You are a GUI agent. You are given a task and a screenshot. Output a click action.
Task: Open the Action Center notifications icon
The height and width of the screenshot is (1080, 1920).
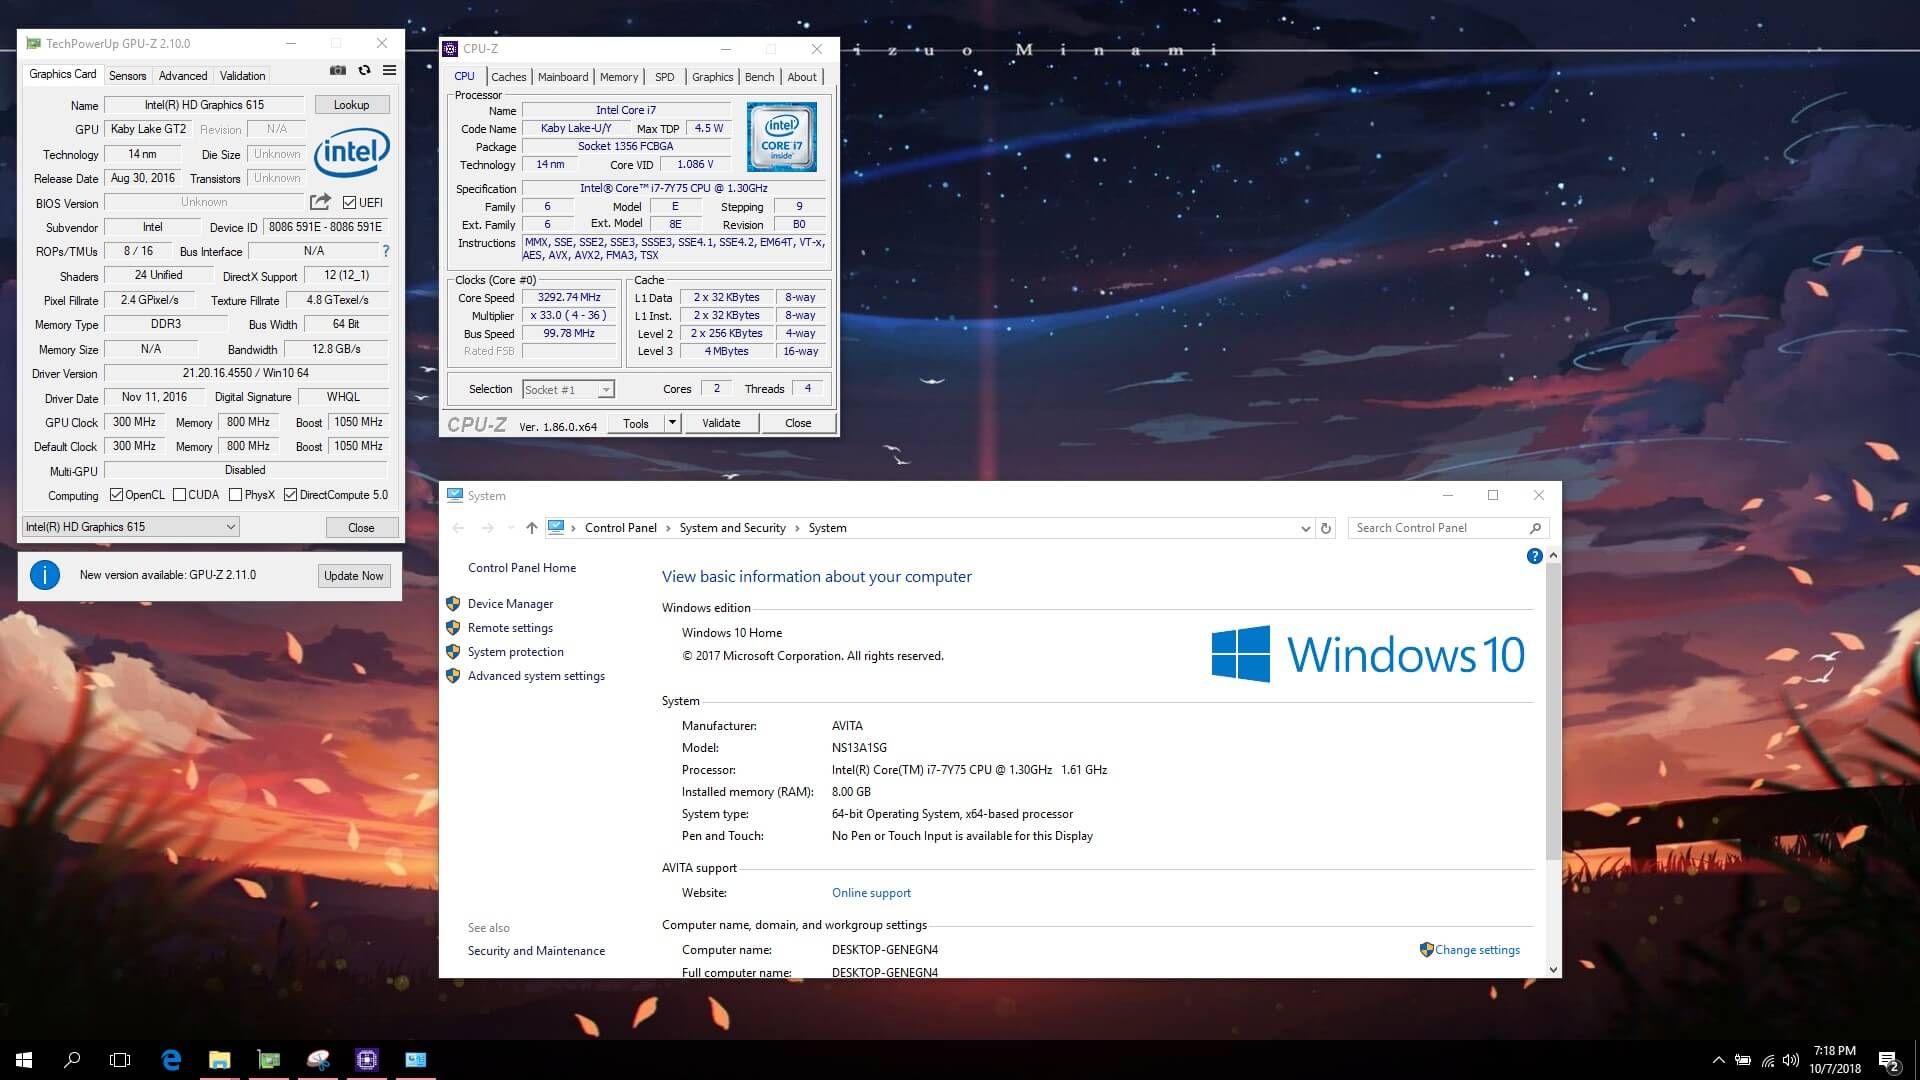(x=1889, y=1061)
